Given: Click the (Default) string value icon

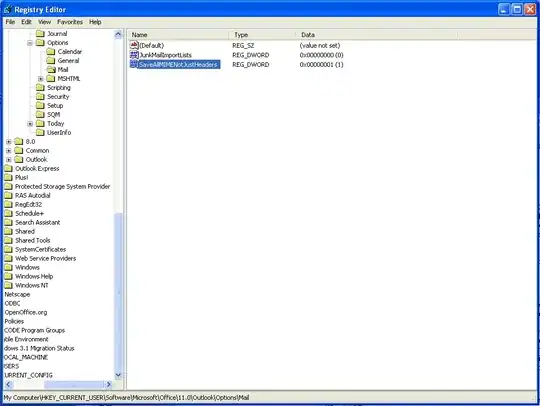Looking at the screenshot, I should click(134, 45).
